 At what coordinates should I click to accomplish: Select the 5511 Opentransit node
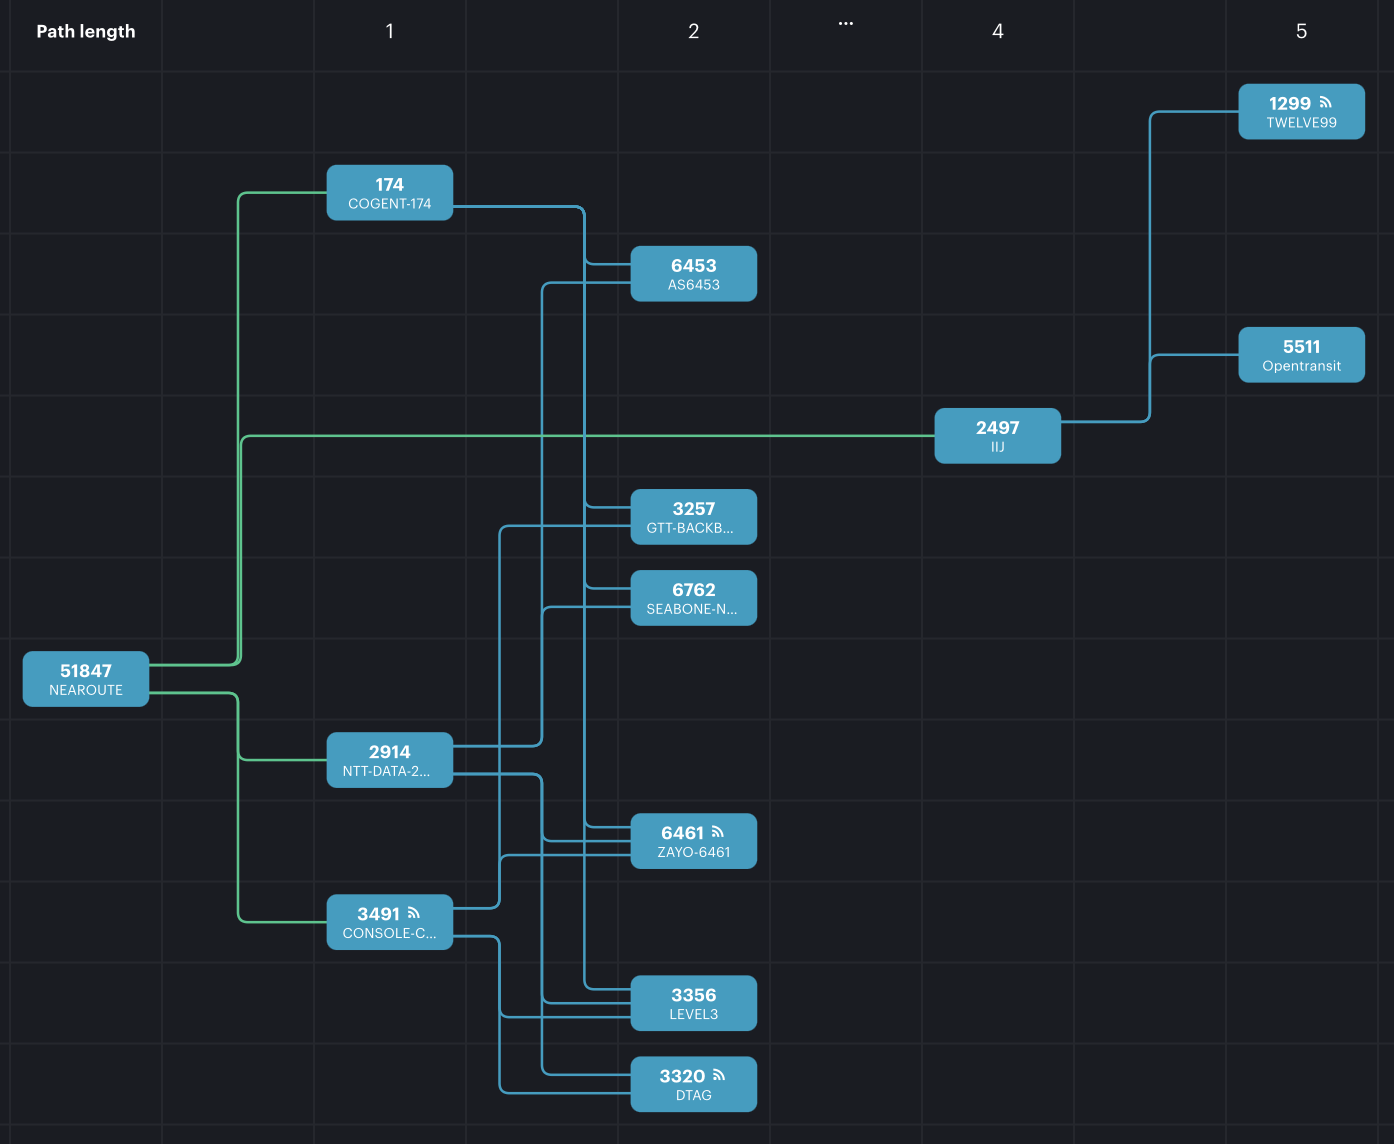pos(1301,355)
